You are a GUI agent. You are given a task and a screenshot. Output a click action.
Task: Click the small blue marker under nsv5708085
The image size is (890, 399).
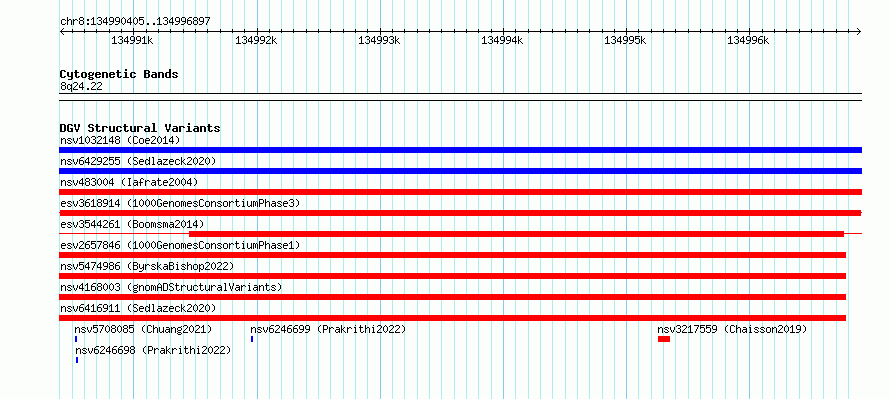click(75, 339)
